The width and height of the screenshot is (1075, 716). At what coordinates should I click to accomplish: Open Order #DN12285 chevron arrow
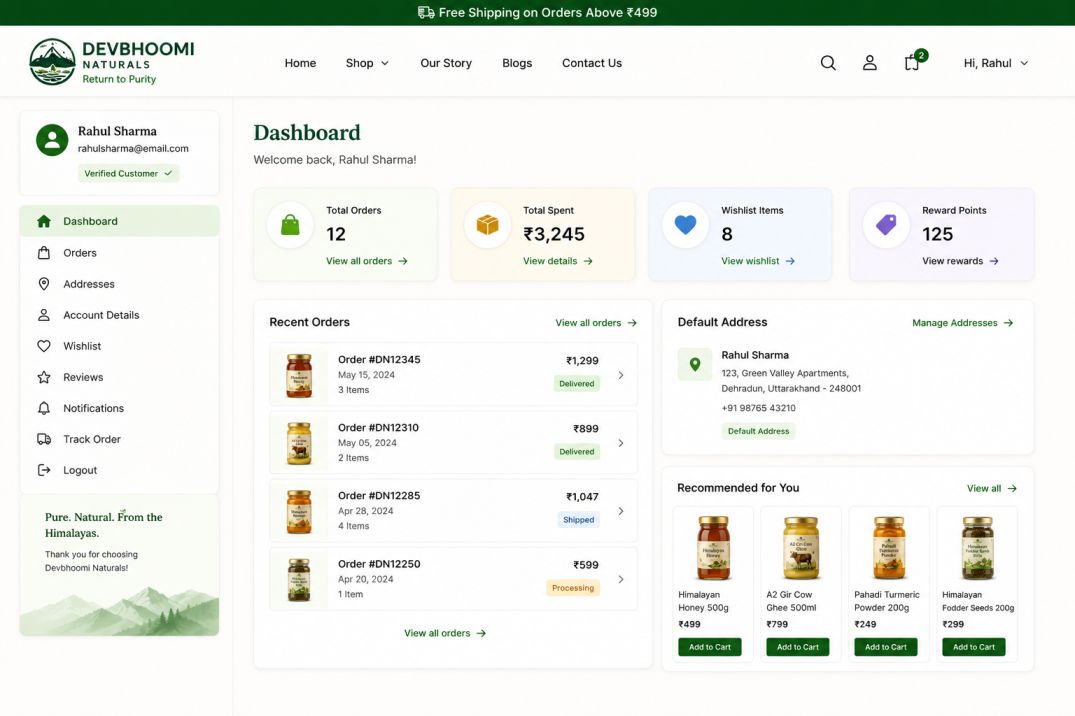pyautogui.click(x=620, y=511)
